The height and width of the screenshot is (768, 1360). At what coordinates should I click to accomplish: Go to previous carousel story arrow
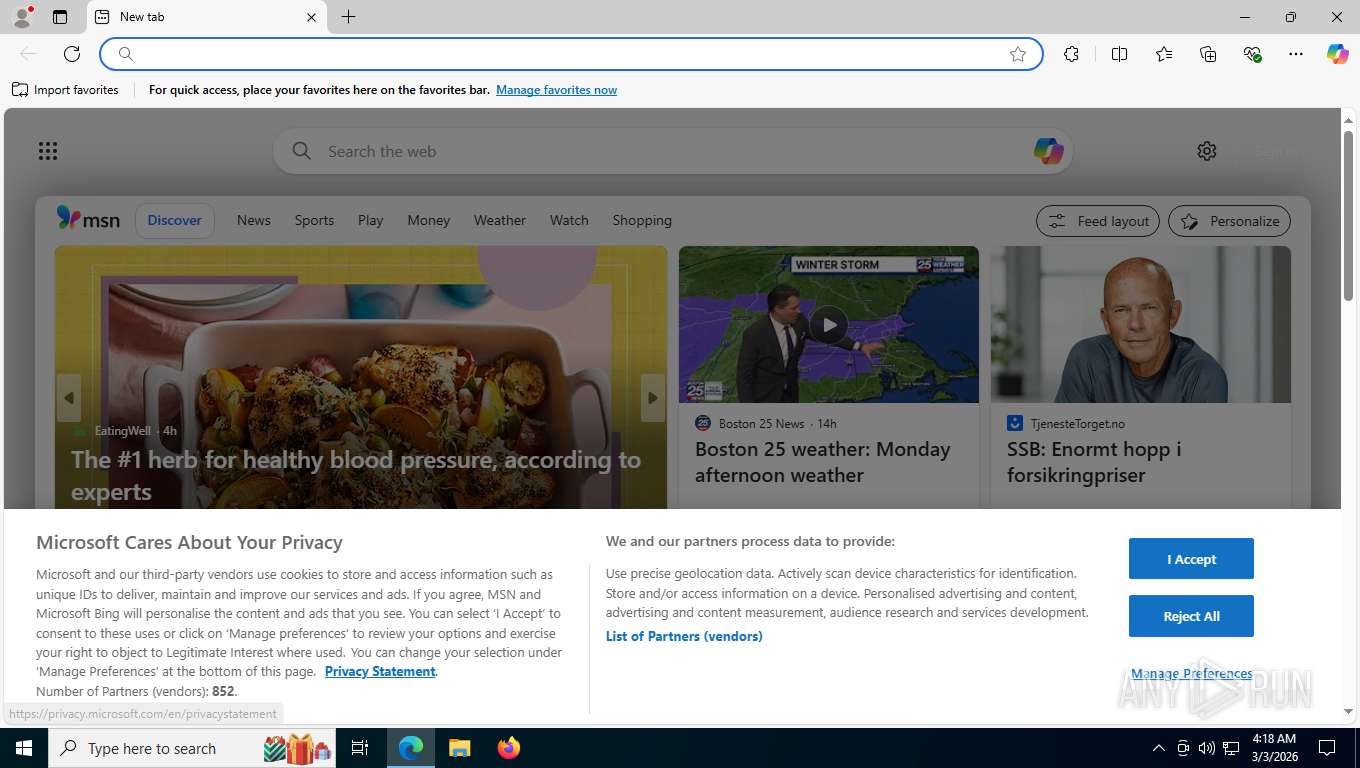coord(69,398)
